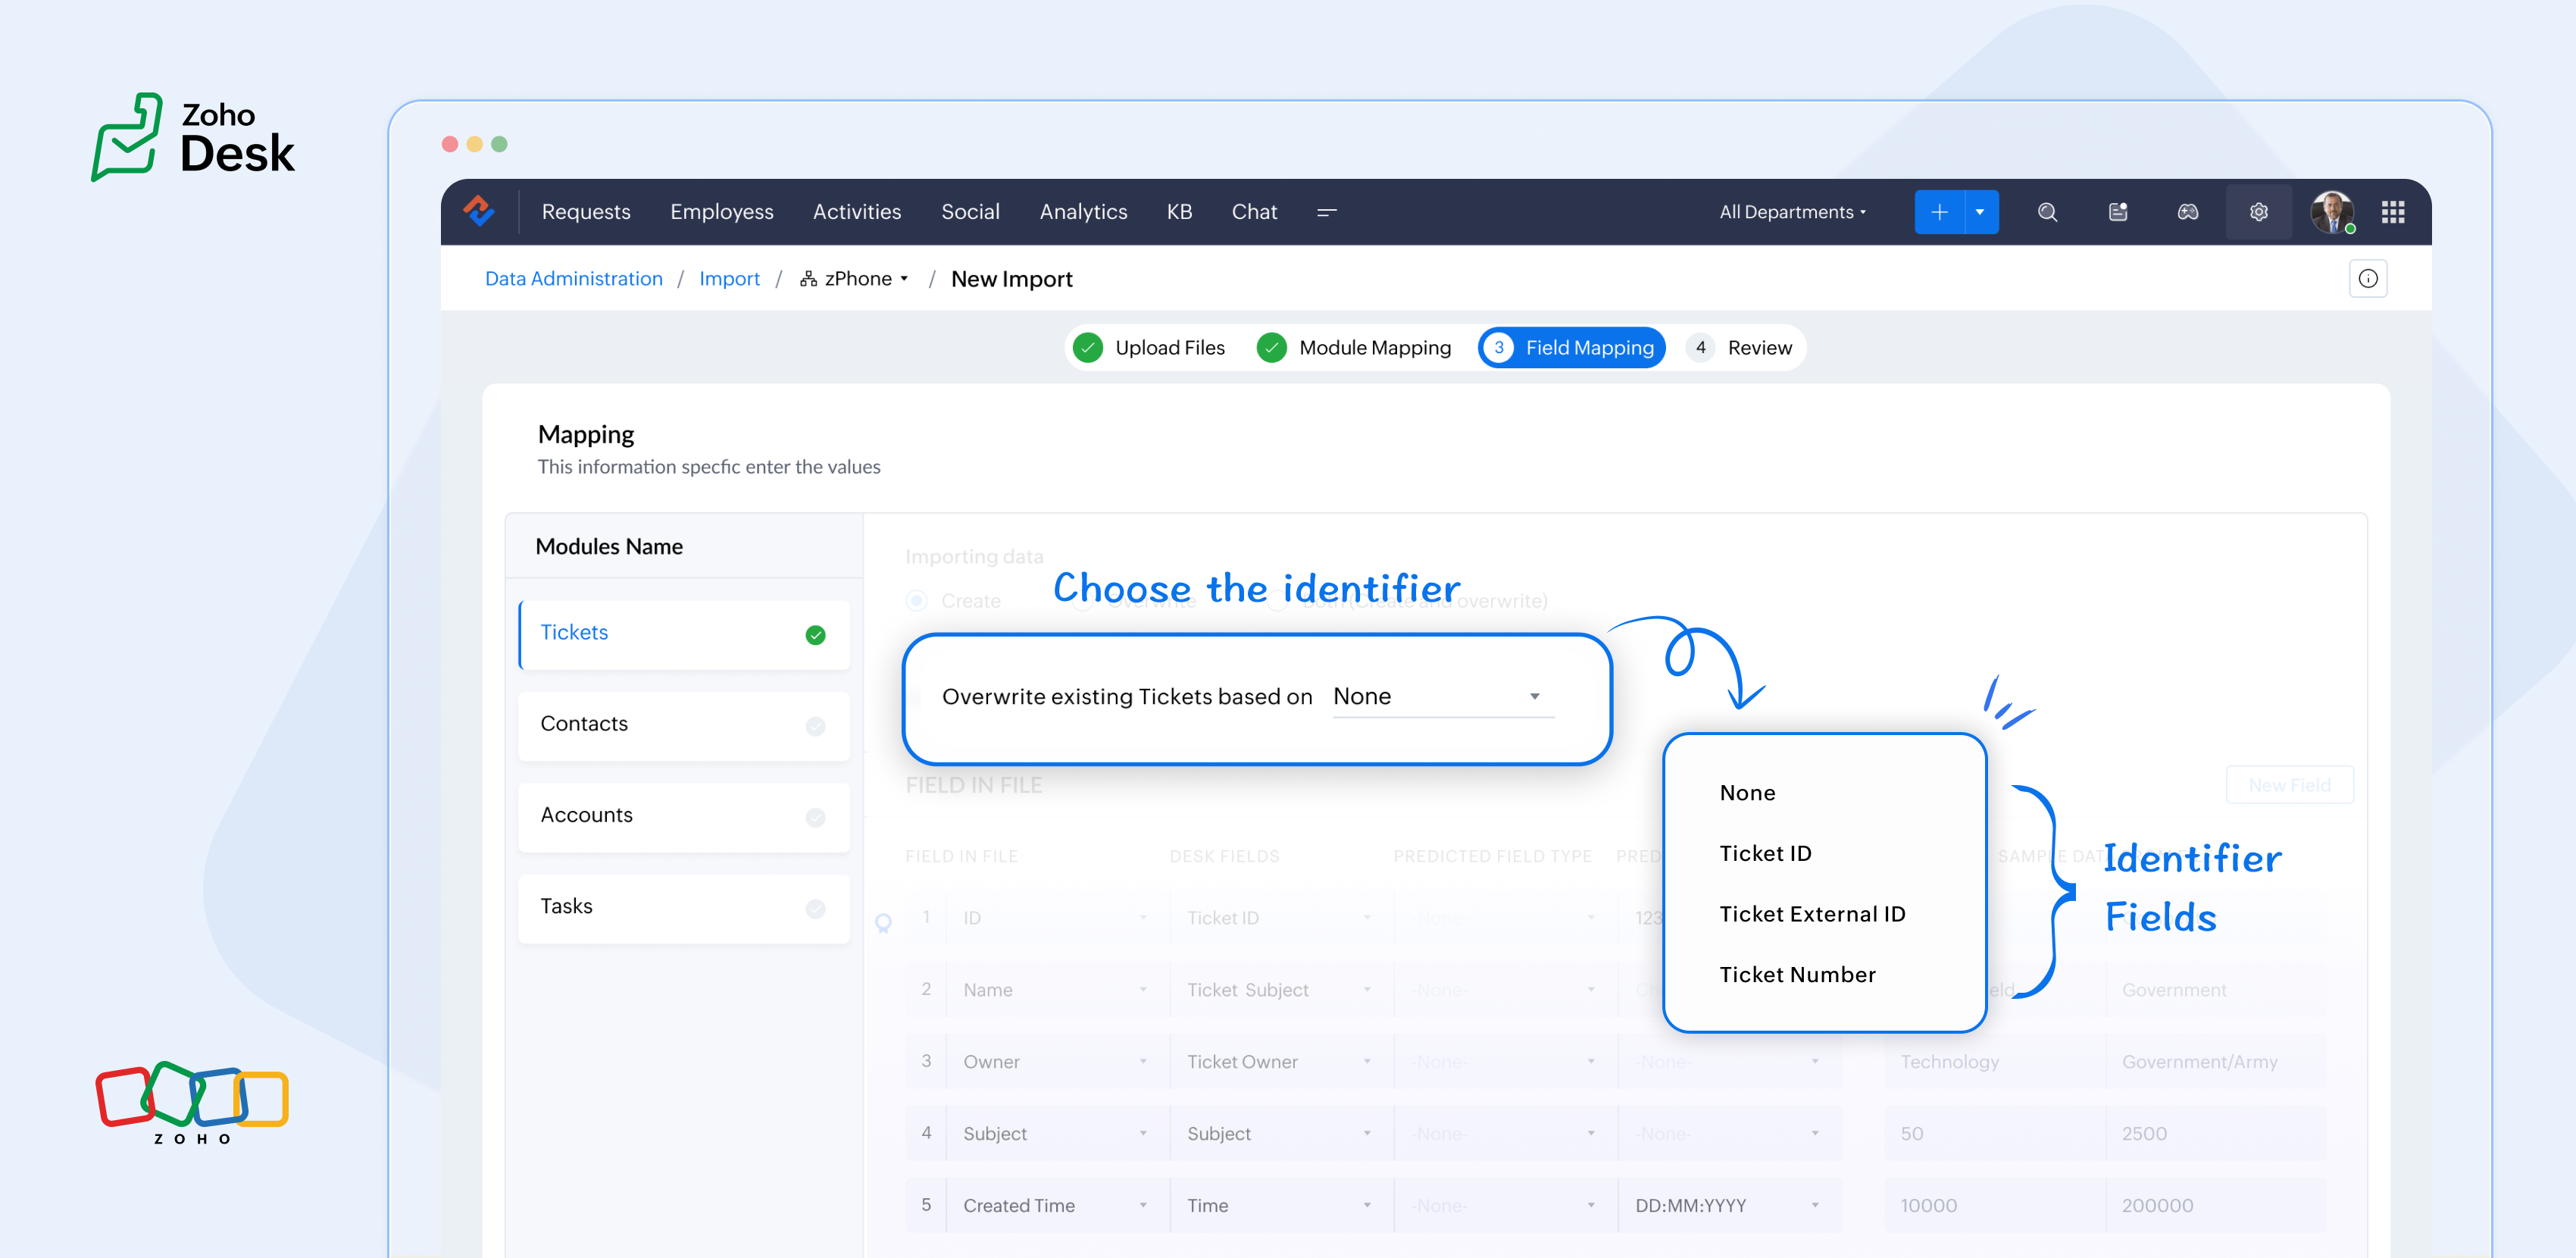2576x1258 pixels.
Task: Open the settings gear icon
Action: [x=2258, y=212]
